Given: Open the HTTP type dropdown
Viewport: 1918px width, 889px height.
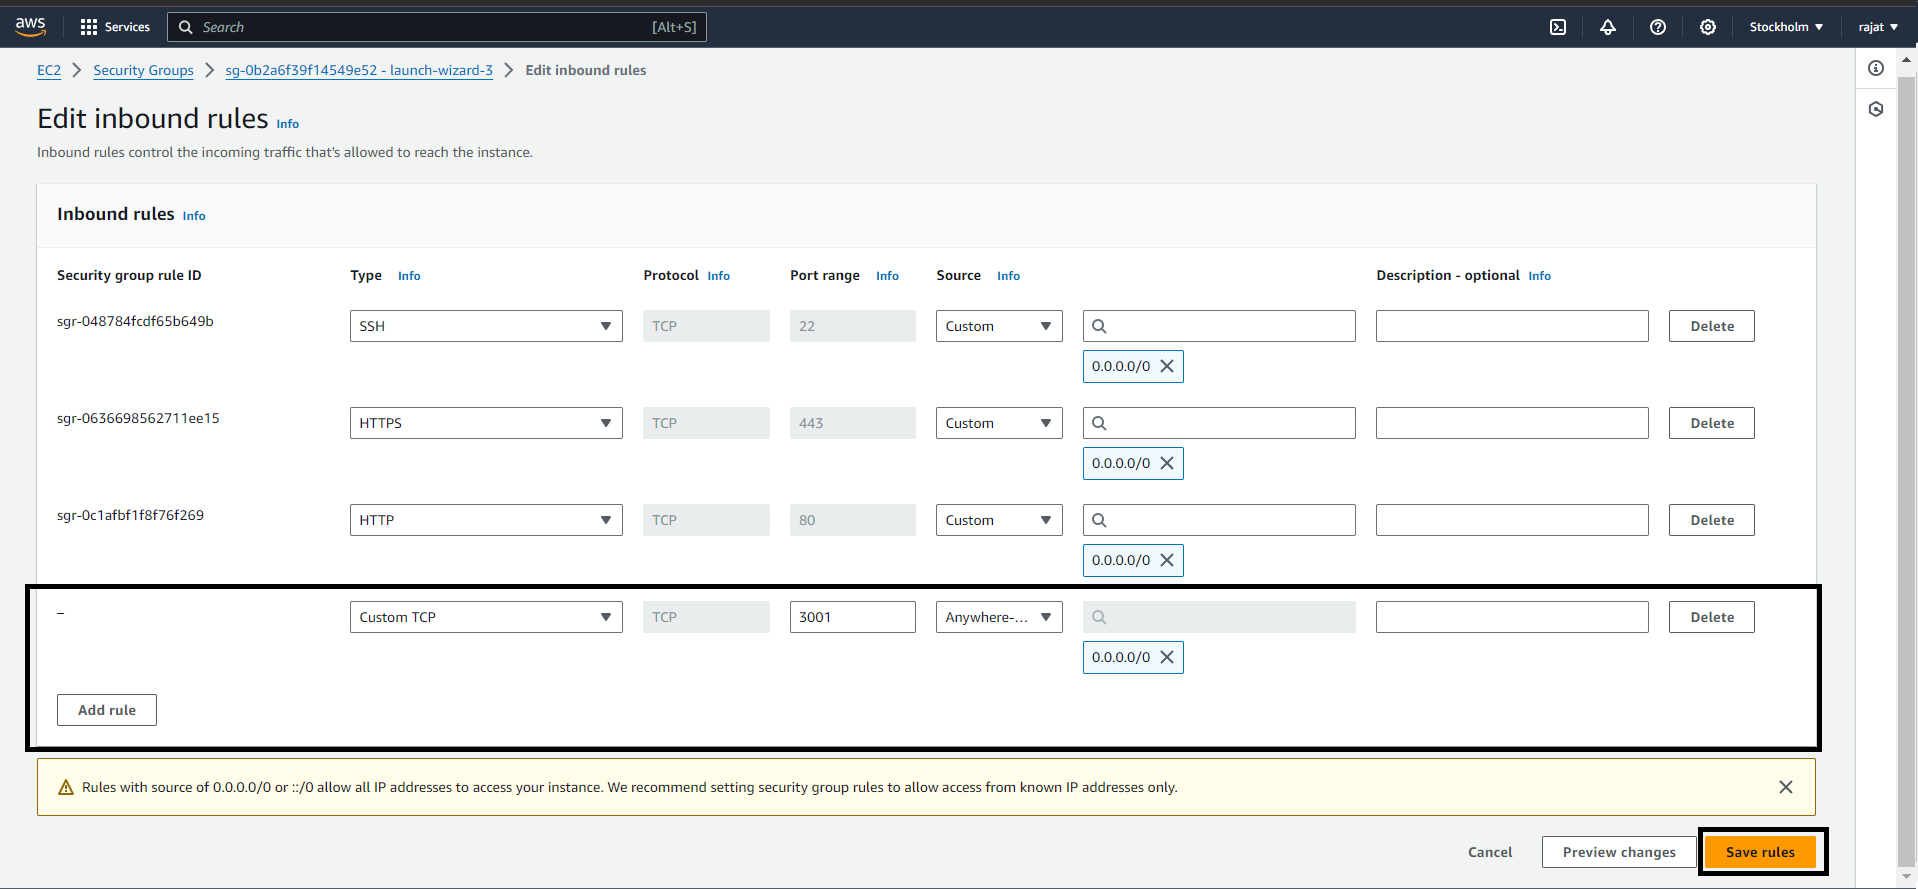Looking at the screenshot, I should tap(486, 520).
